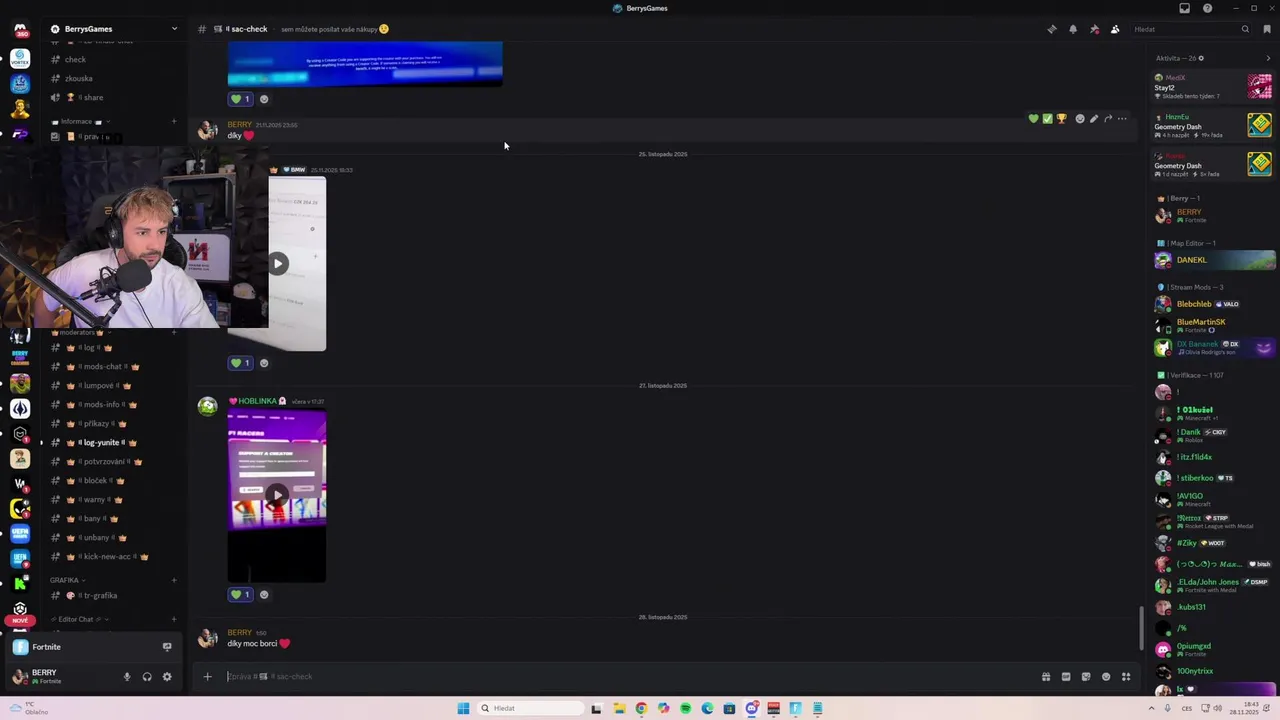Screen dimensions: 1280x720
Task: Open apps launcher in message bar
Action: [1126, 677]
